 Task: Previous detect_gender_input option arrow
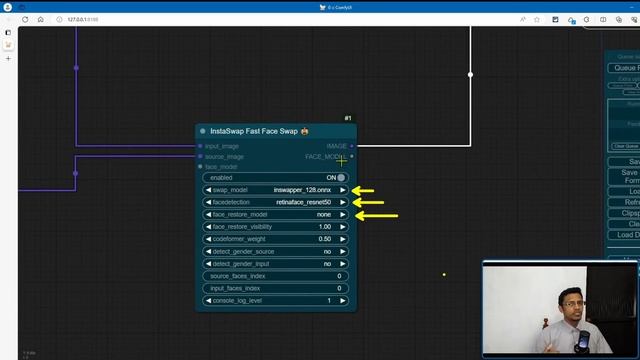click(x=209, y=264)
